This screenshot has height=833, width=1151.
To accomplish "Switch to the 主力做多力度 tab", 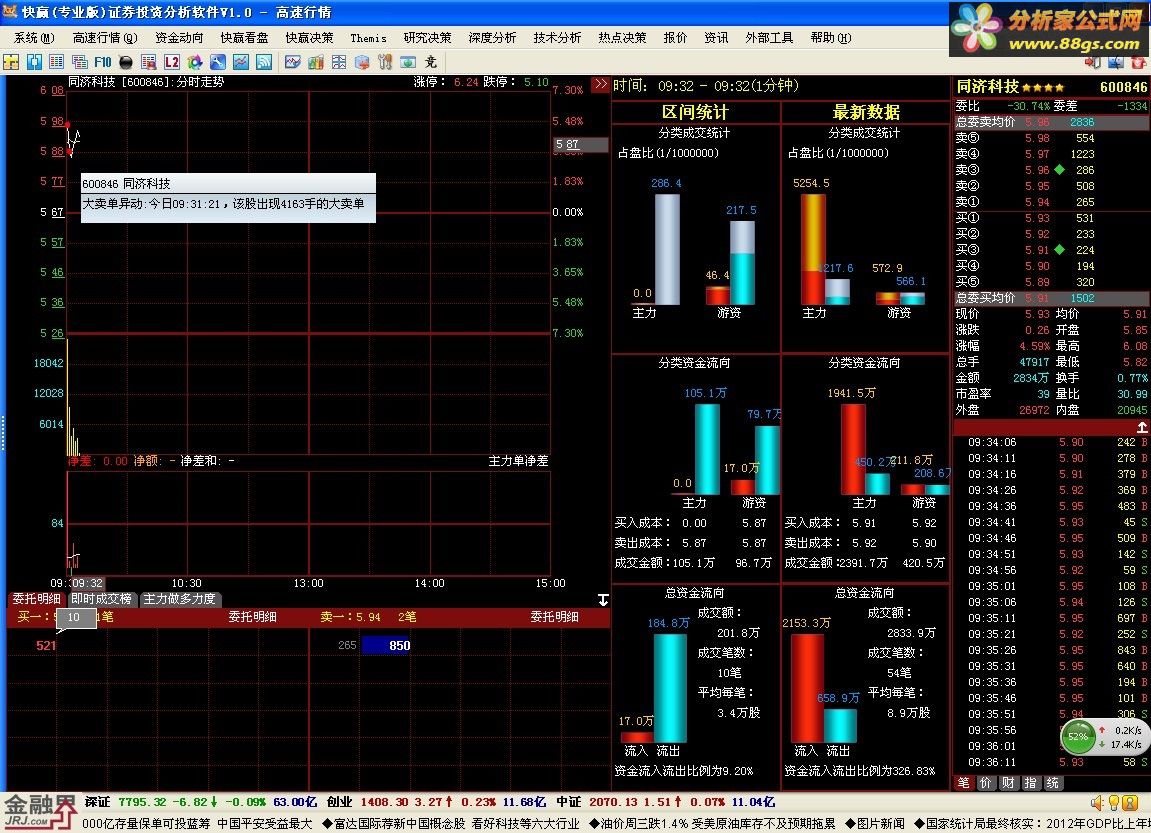I will click(179, 599).
